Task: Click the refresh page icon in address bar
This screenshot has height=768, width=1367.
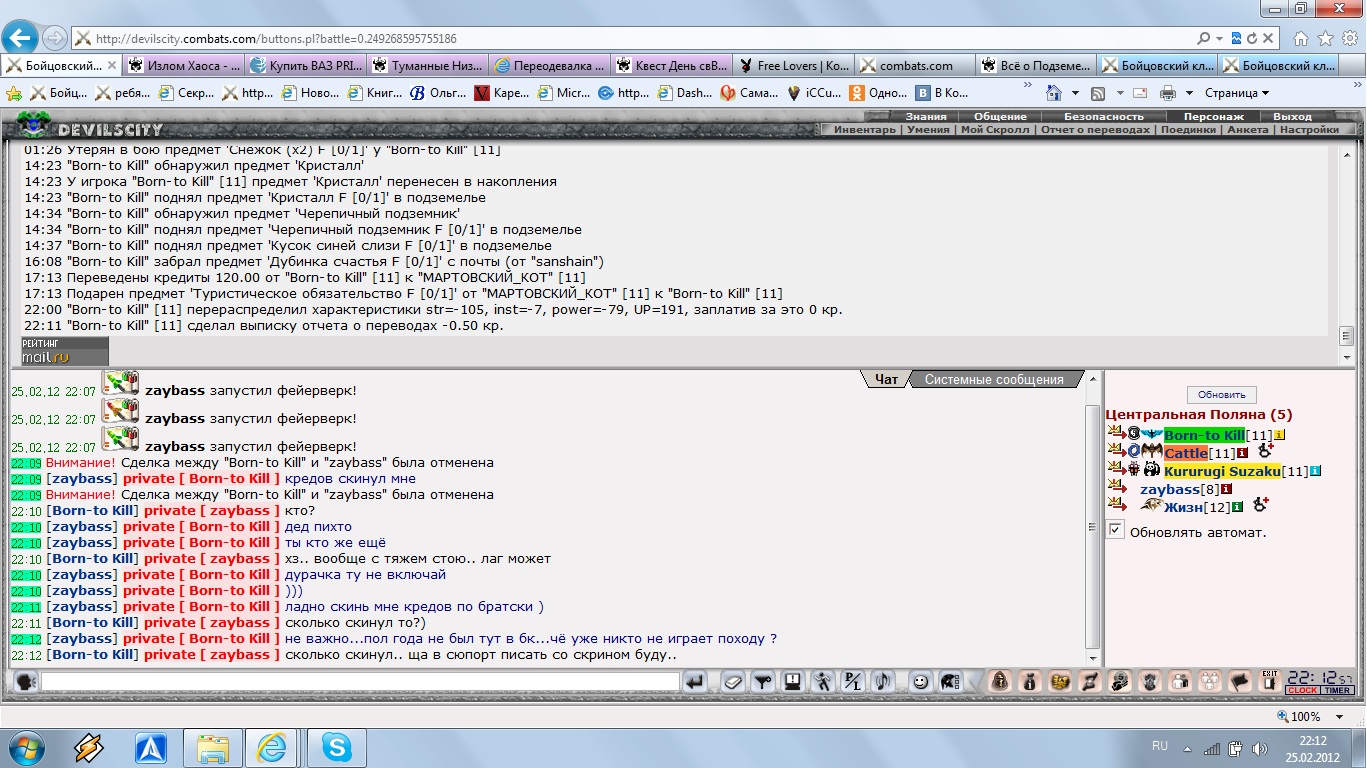Action: tap(1251, 39)
